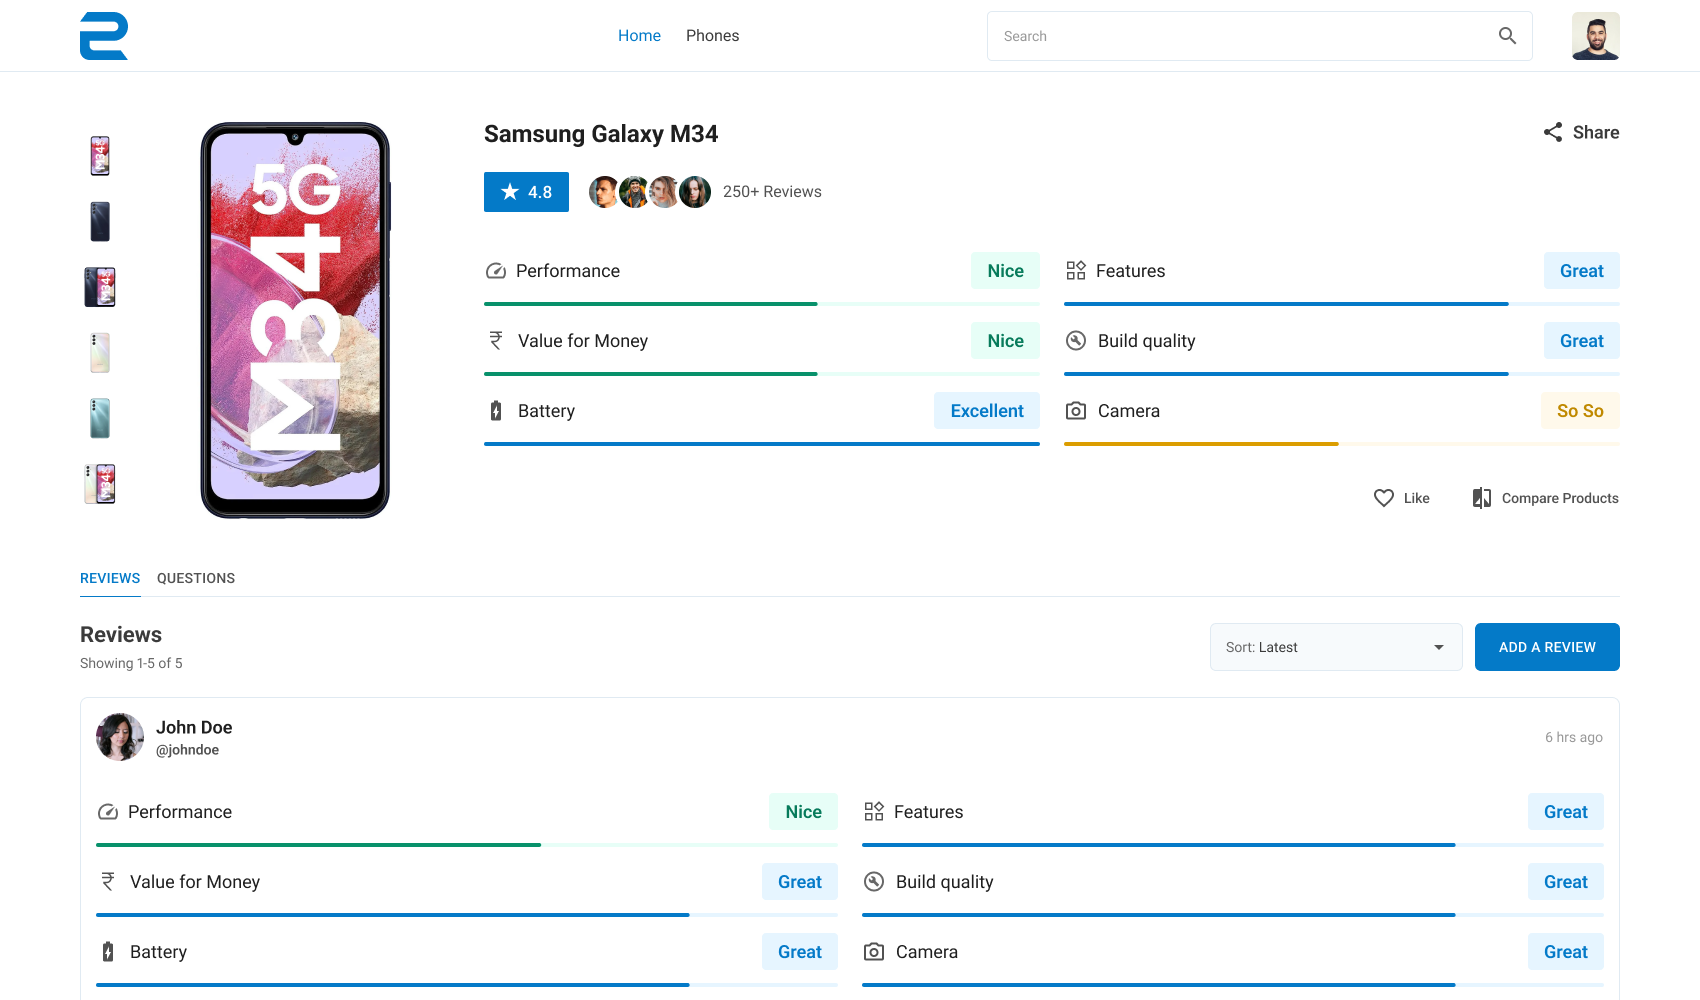1700x1000 pixels.
Task: Select the teal phone thumbnail
Action: point(100,419)
